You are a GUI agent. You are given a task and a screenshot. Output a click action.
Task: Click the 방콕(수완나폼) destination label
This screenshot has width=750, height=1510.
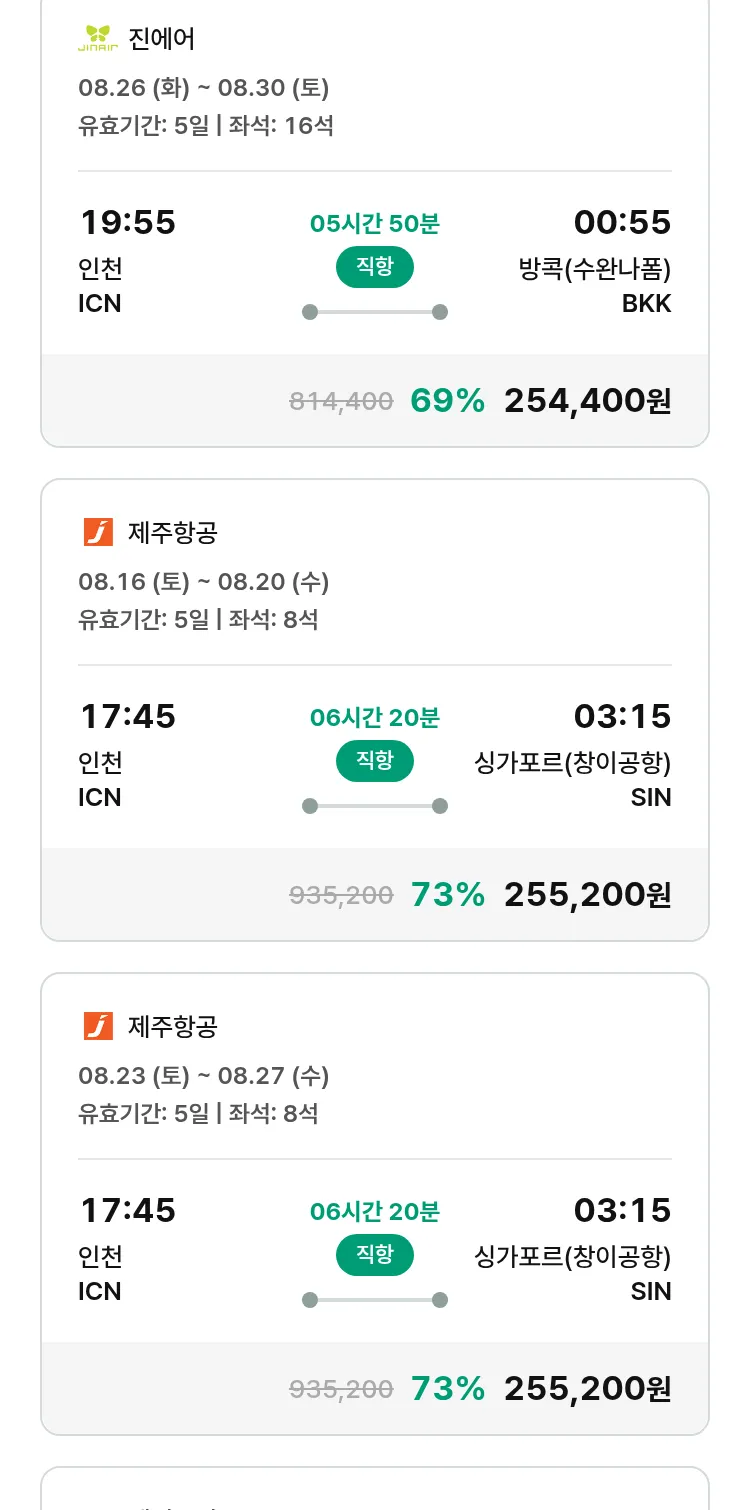[x=595, y=269]
